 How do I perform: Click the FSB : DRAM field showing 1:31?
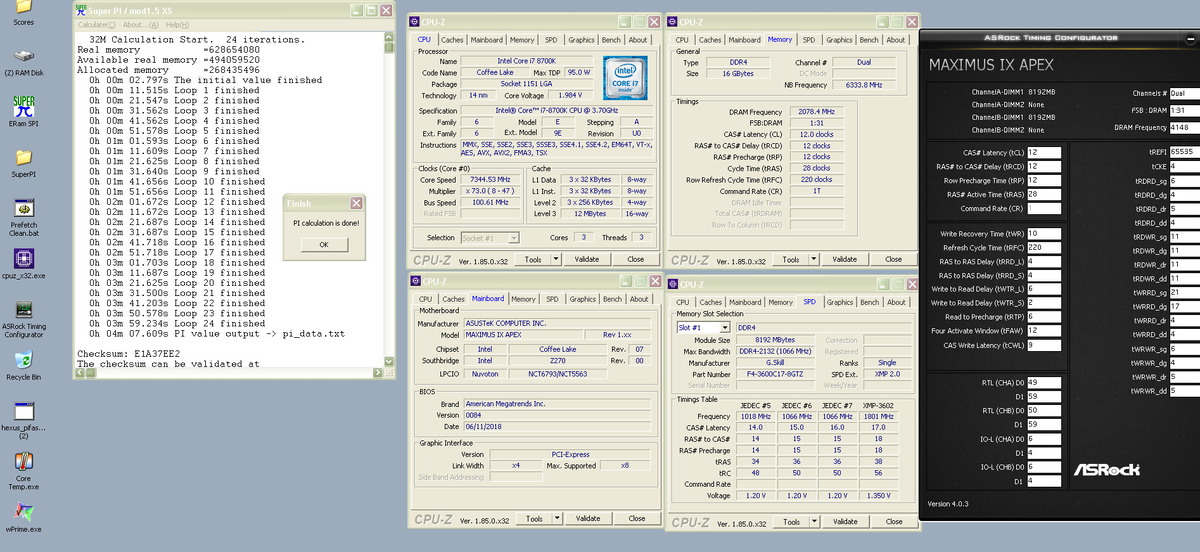pos(1184,110)
